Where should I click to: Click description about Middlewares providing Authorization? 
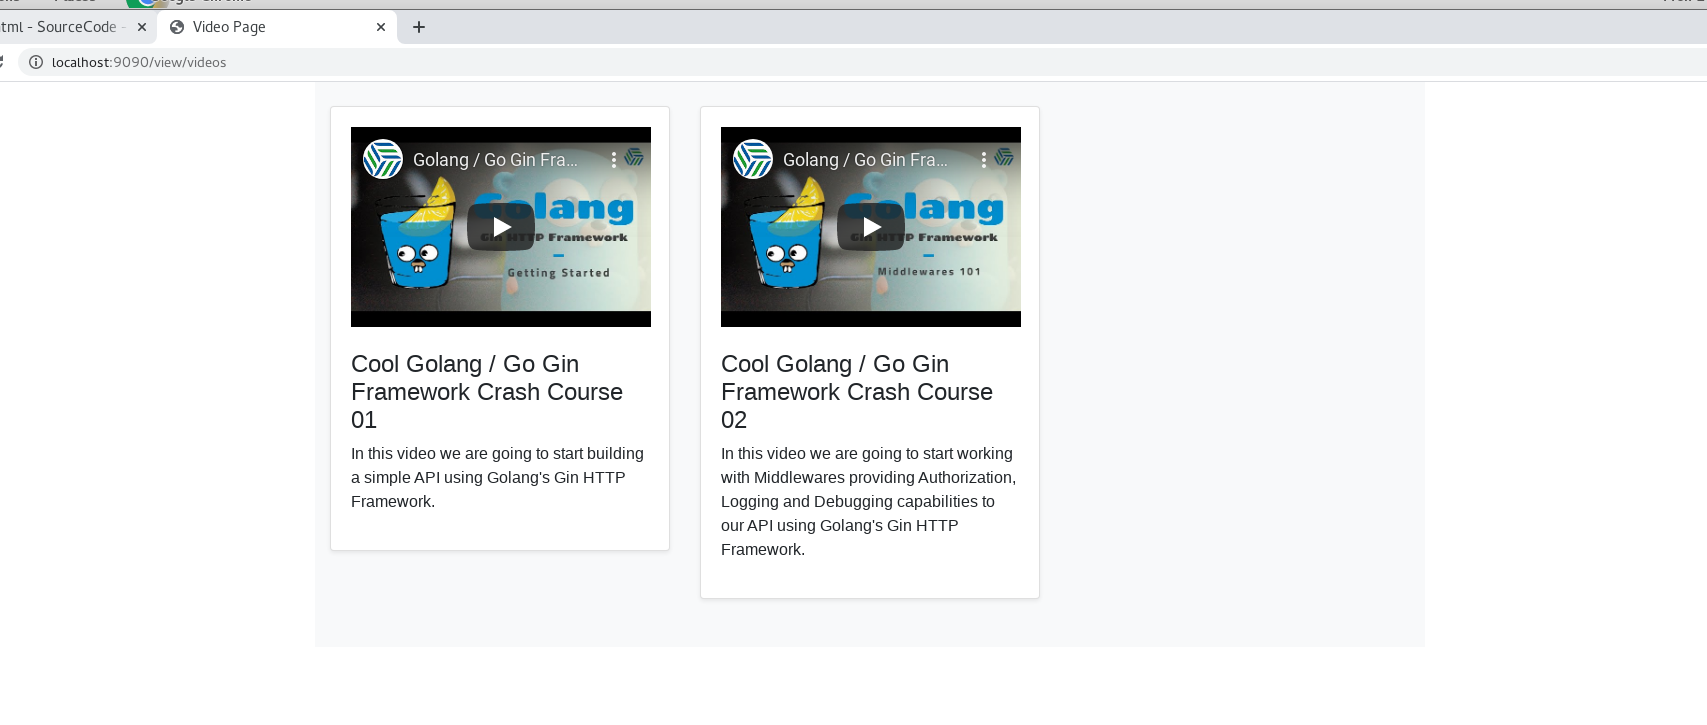point(868,502)
